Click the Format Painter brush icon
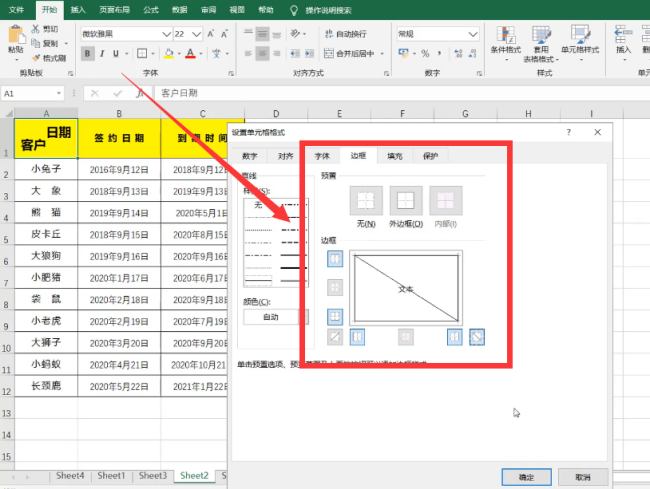The width and height of the screenshot is (650, 489). pyautogui.click(x=36, y=58)
